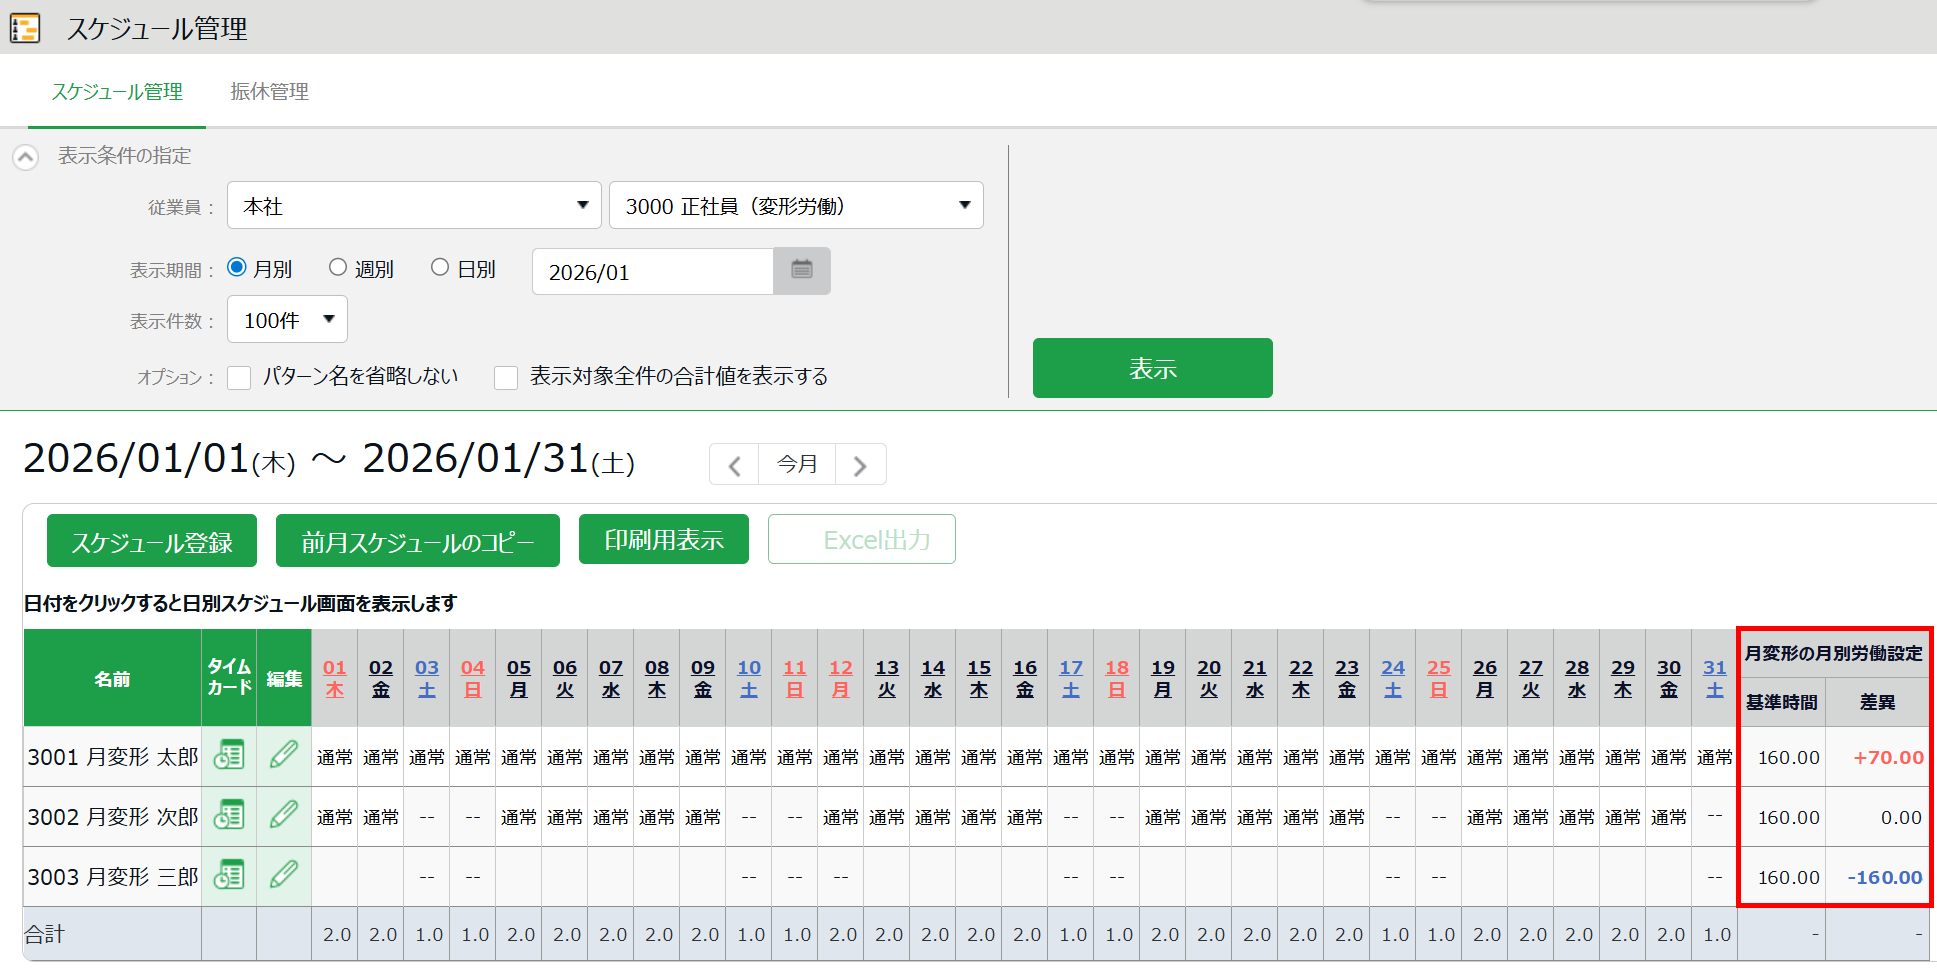Open daily schedule for 15 木
This screenshot has height=974, width=1937.
tap(979, 678)
